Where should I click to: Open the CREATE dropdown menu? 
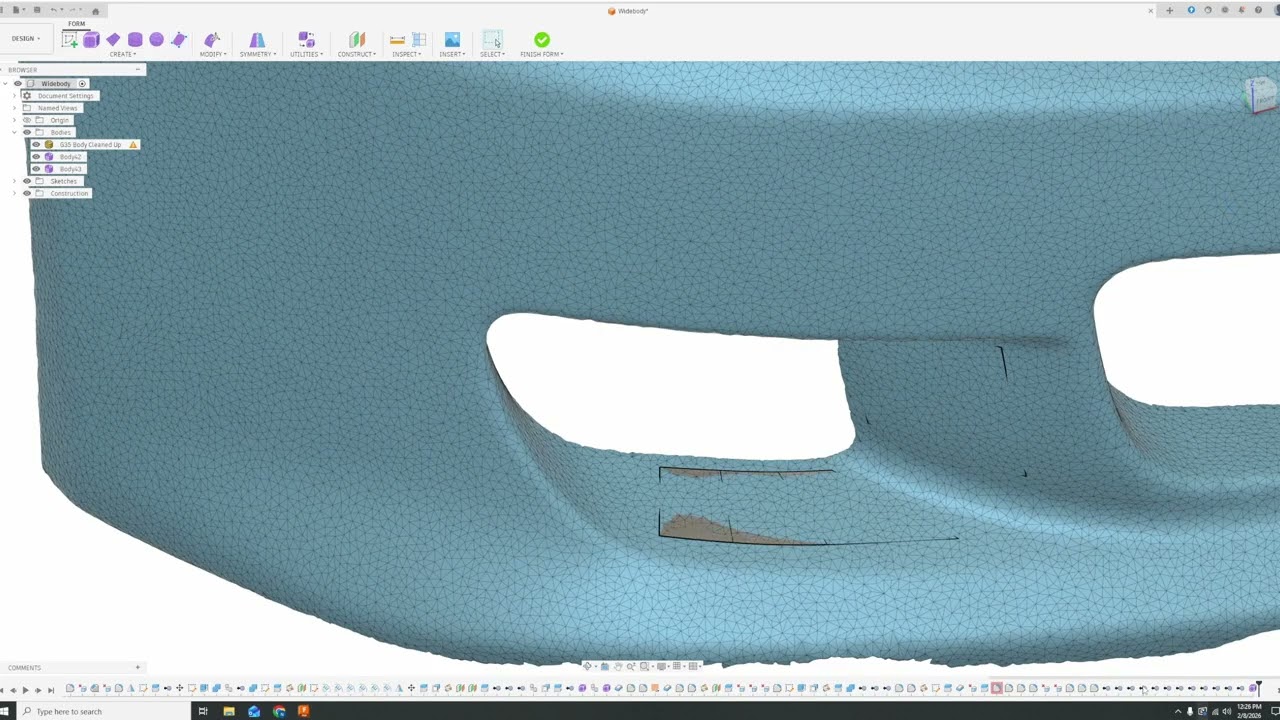(x=123, y=54)
